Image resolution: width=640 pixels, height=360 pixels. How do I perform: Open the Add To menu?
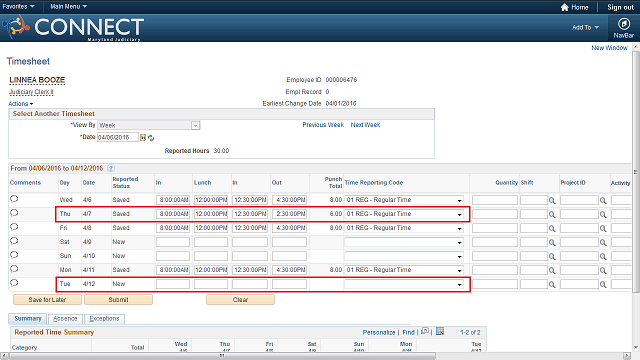(585, 27)
